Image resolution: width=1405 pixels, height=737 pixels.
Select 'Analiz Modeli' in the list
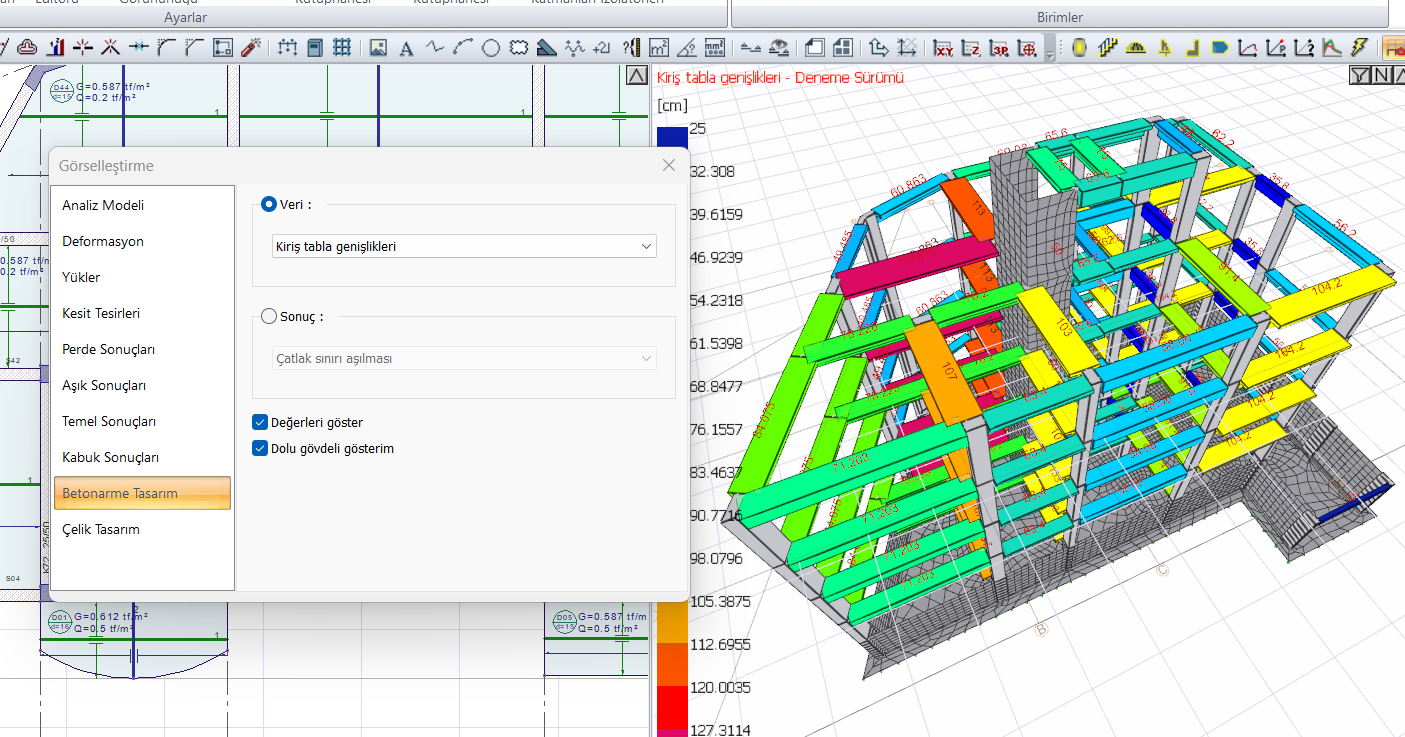pos(142,205)
